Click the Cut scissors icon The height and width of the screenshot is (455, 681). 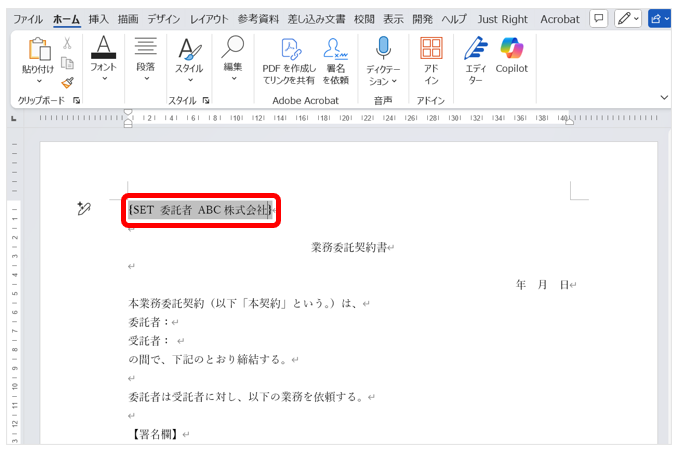pos(67,43)
